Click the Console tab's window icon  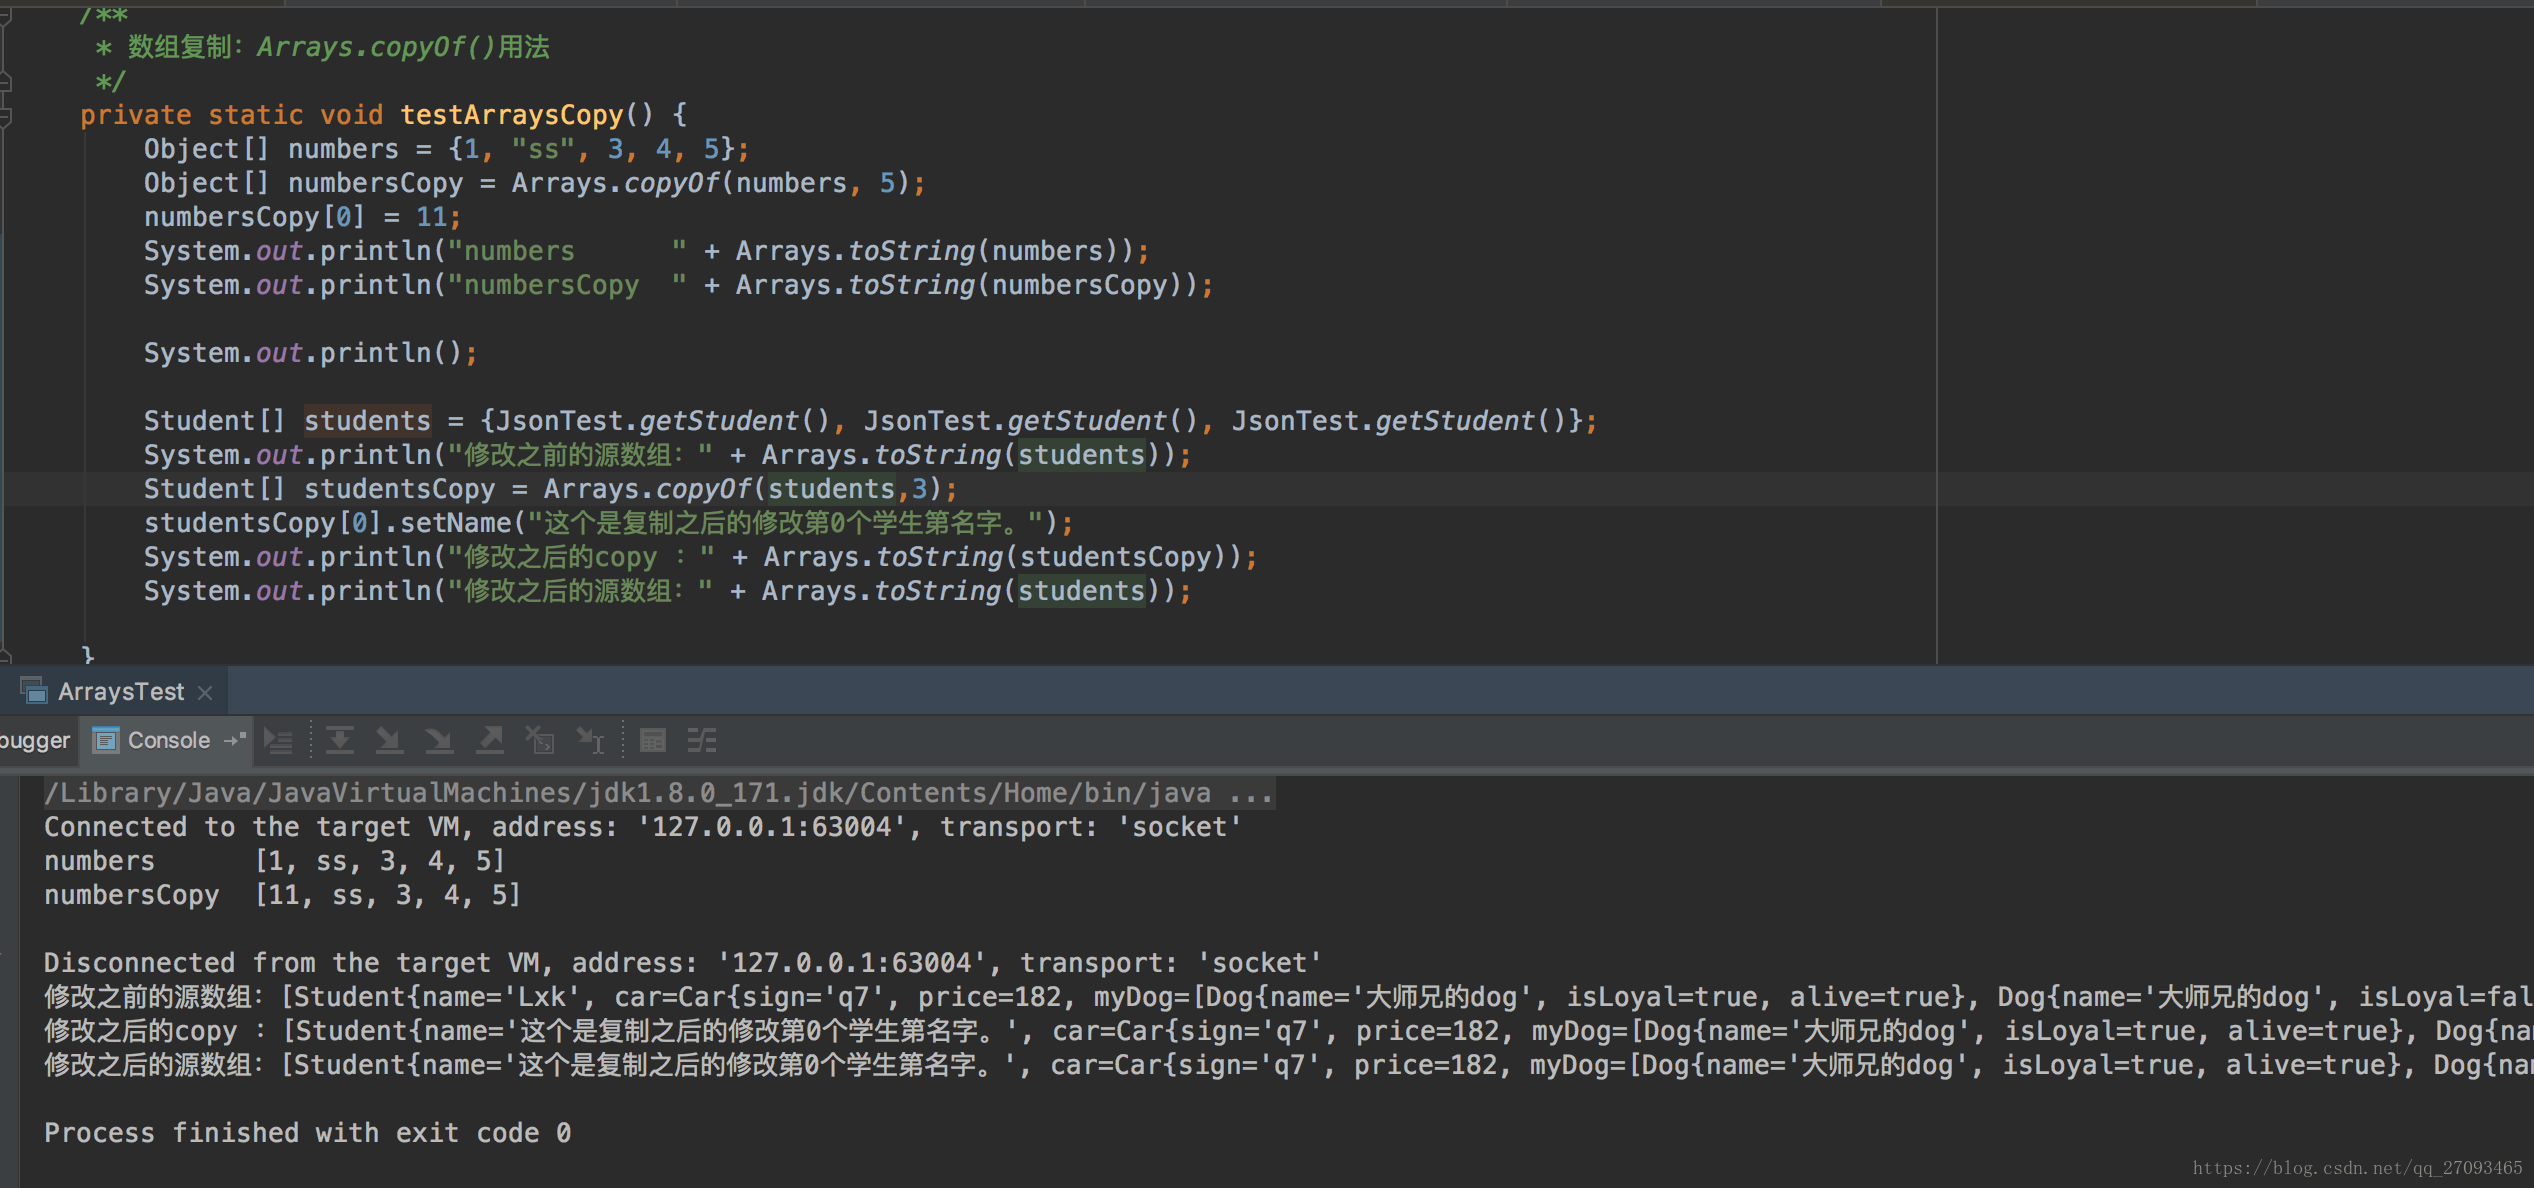click(105, 740)
